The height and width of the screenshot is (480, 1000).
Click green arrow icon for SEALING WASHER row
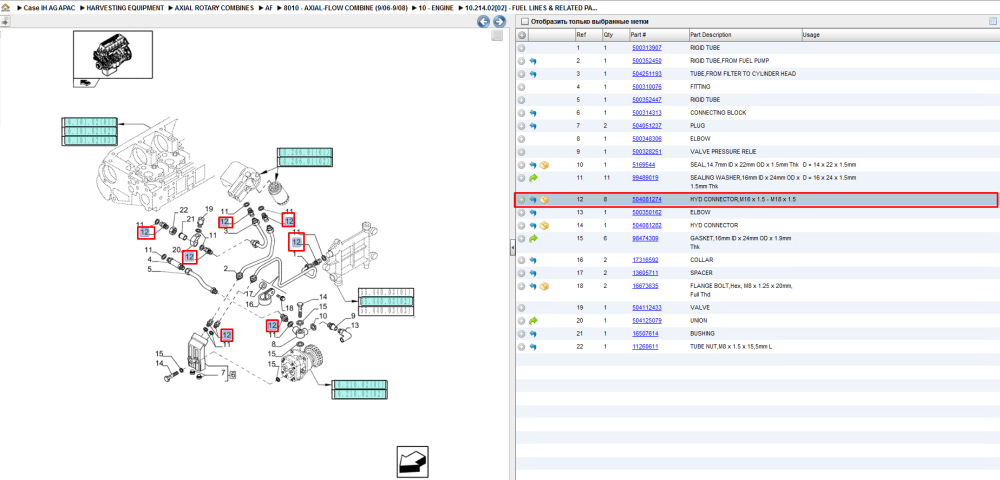[533, 178]
